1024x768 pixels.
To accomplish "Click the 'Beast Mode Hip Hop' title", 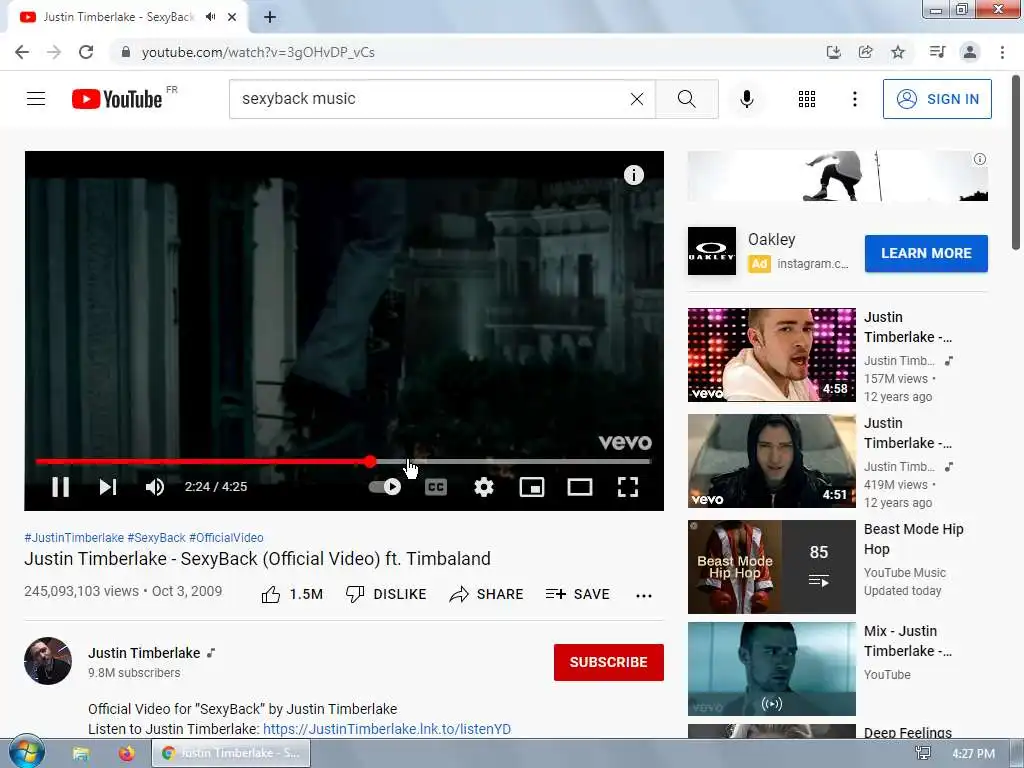I will pyautogui.click(x=914, y=539).
